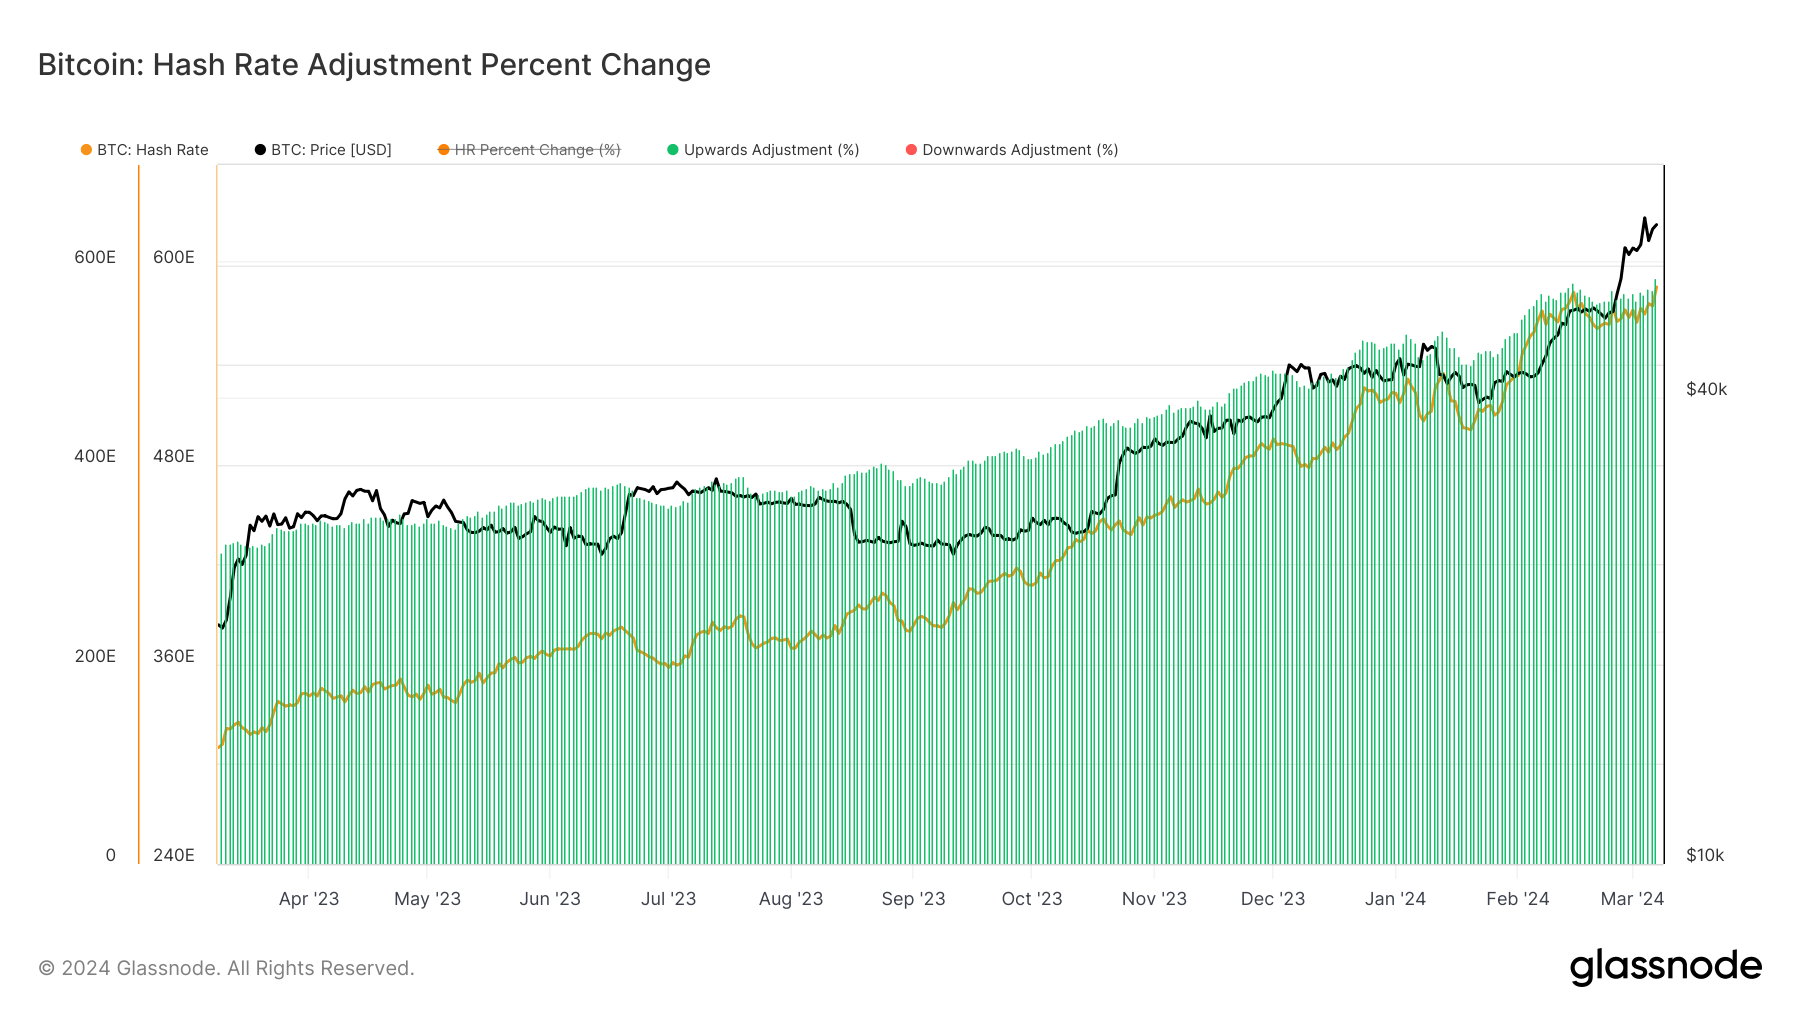Click the black price peak in March 2024
Image resolution: width=1800 pixels, height=1013 pixels.
(x=1644, y=219)
